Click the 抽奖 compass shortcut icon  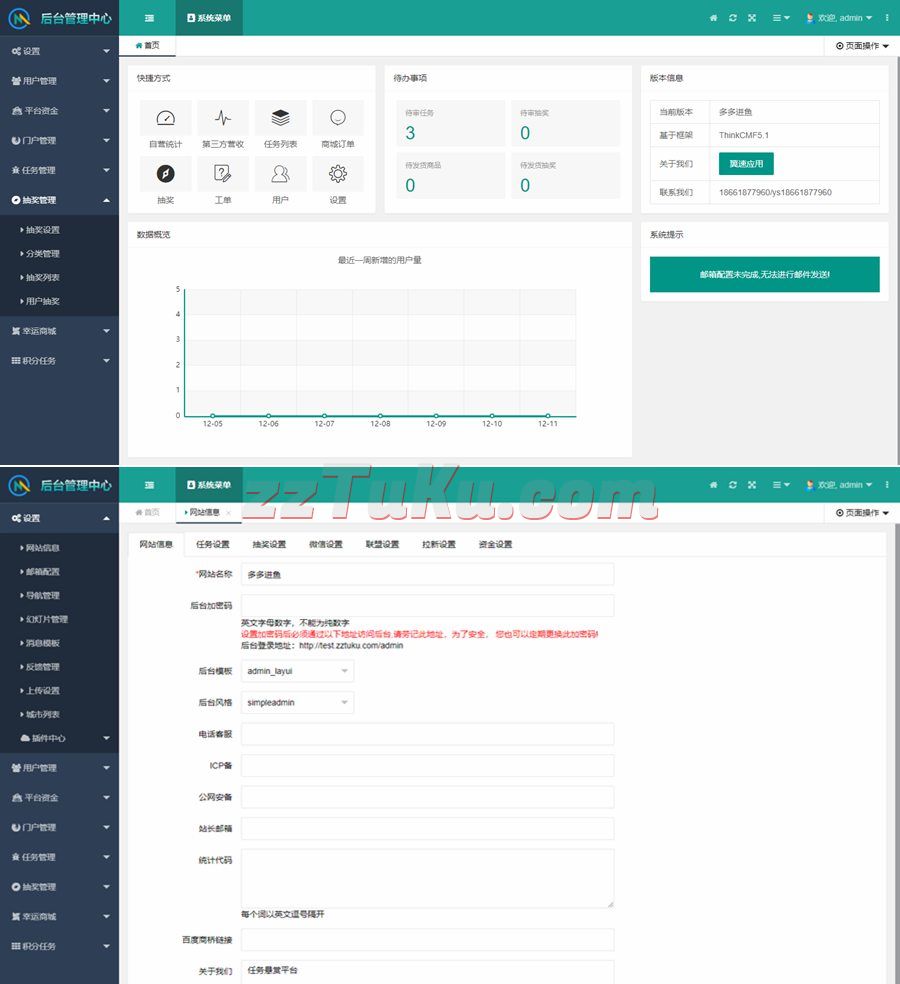[166, 175]
